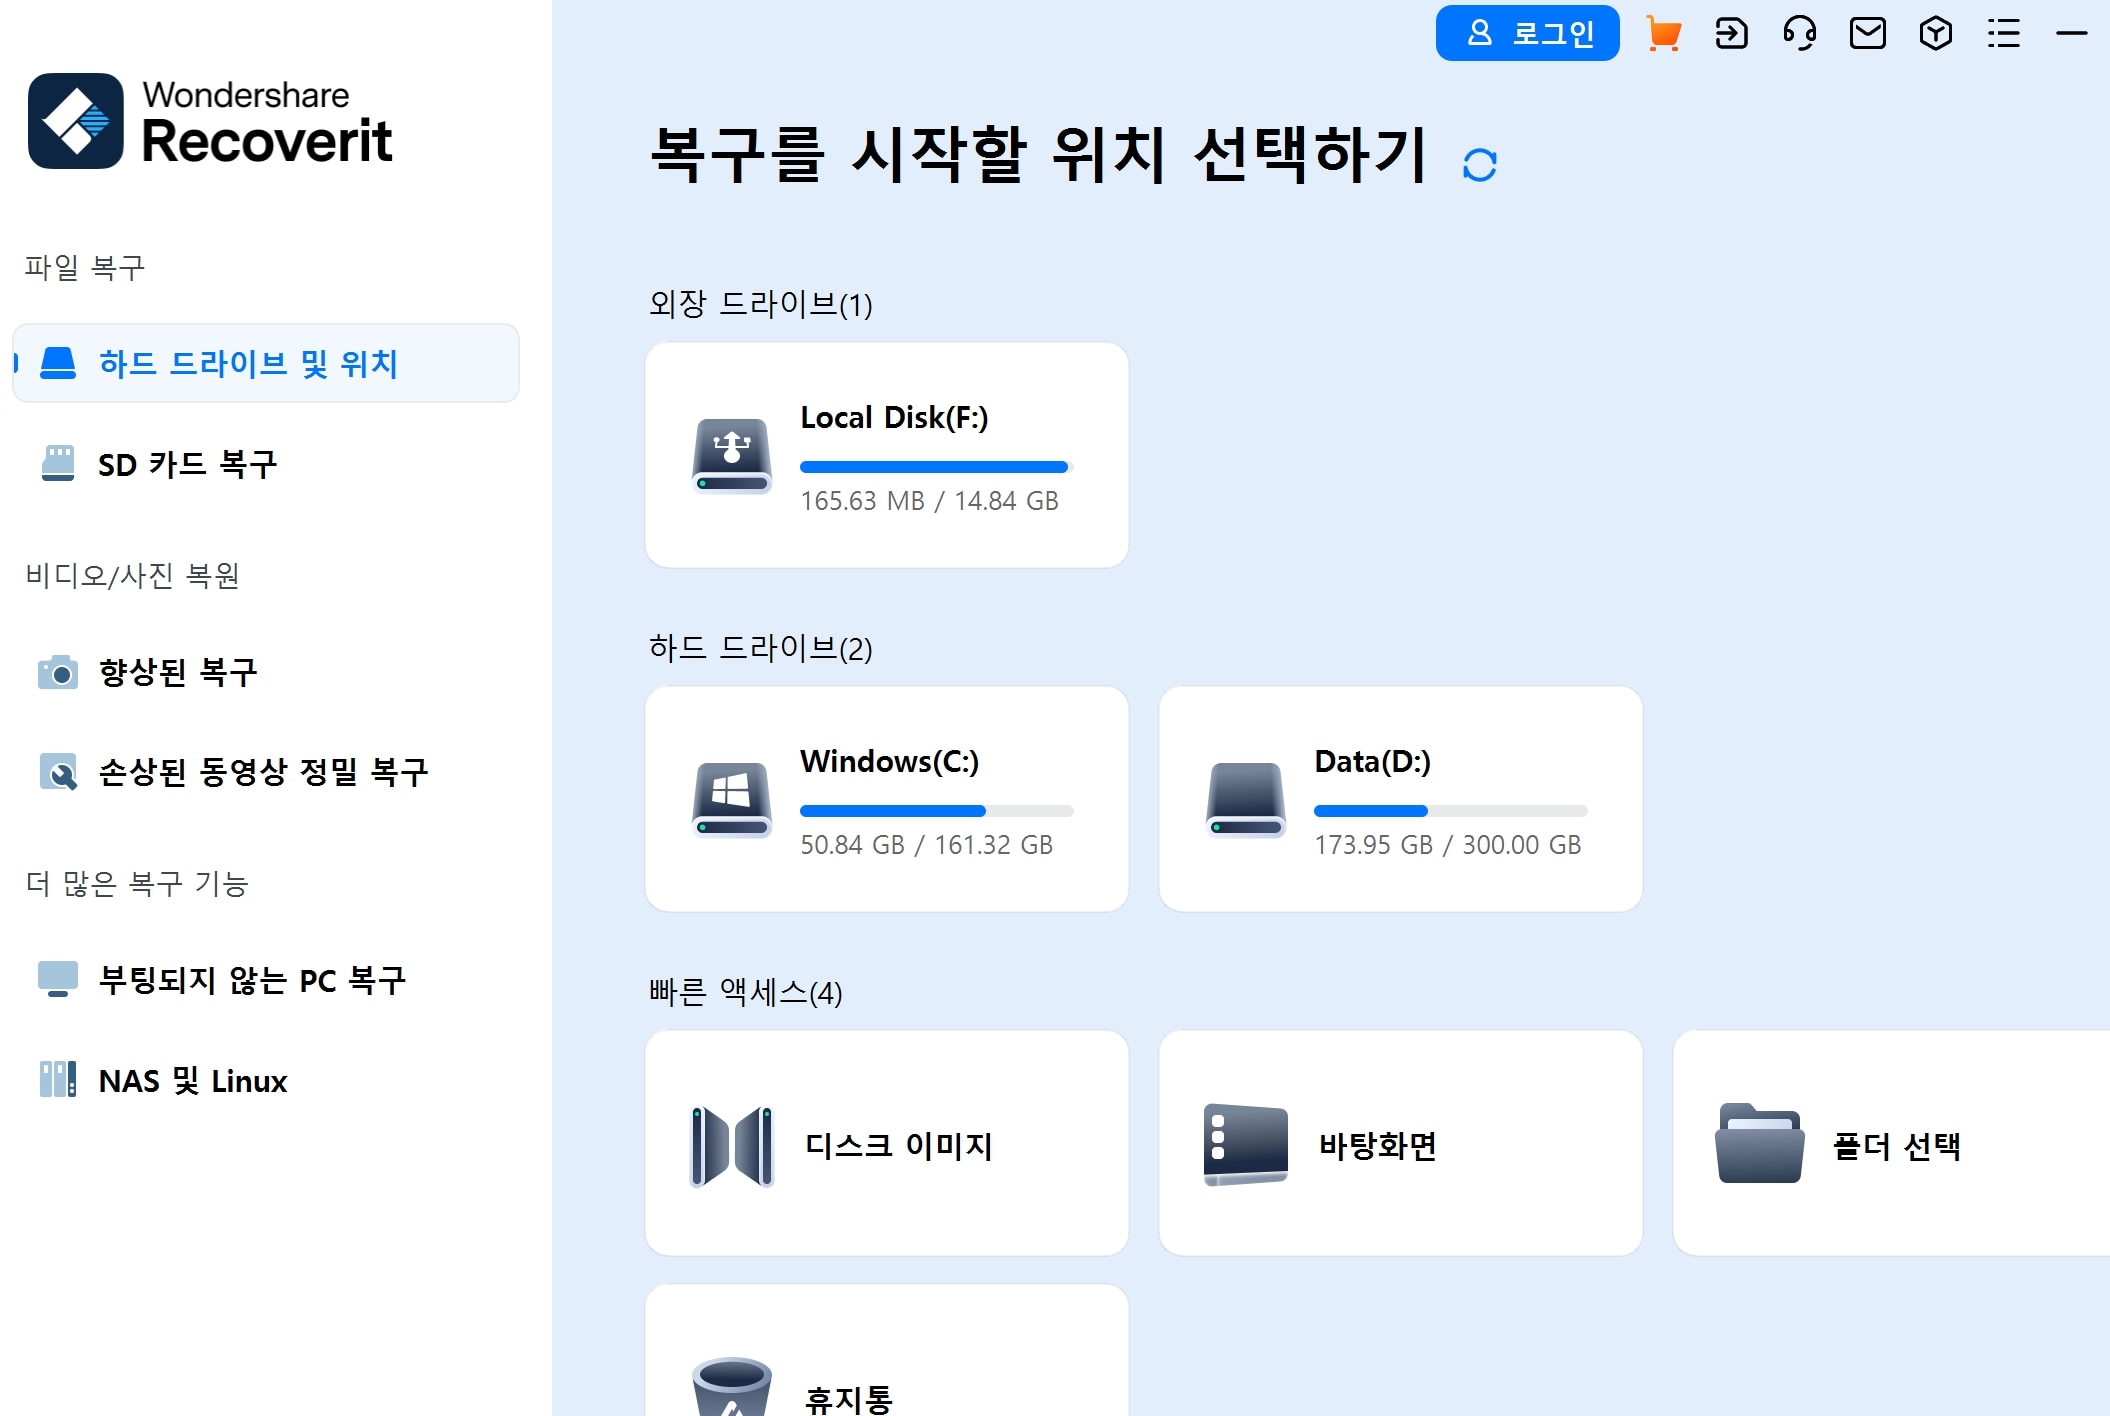Open 디스크 이미지 label in quick access
This screenshot has height=1416, width=2110.
coord(898,1145)
